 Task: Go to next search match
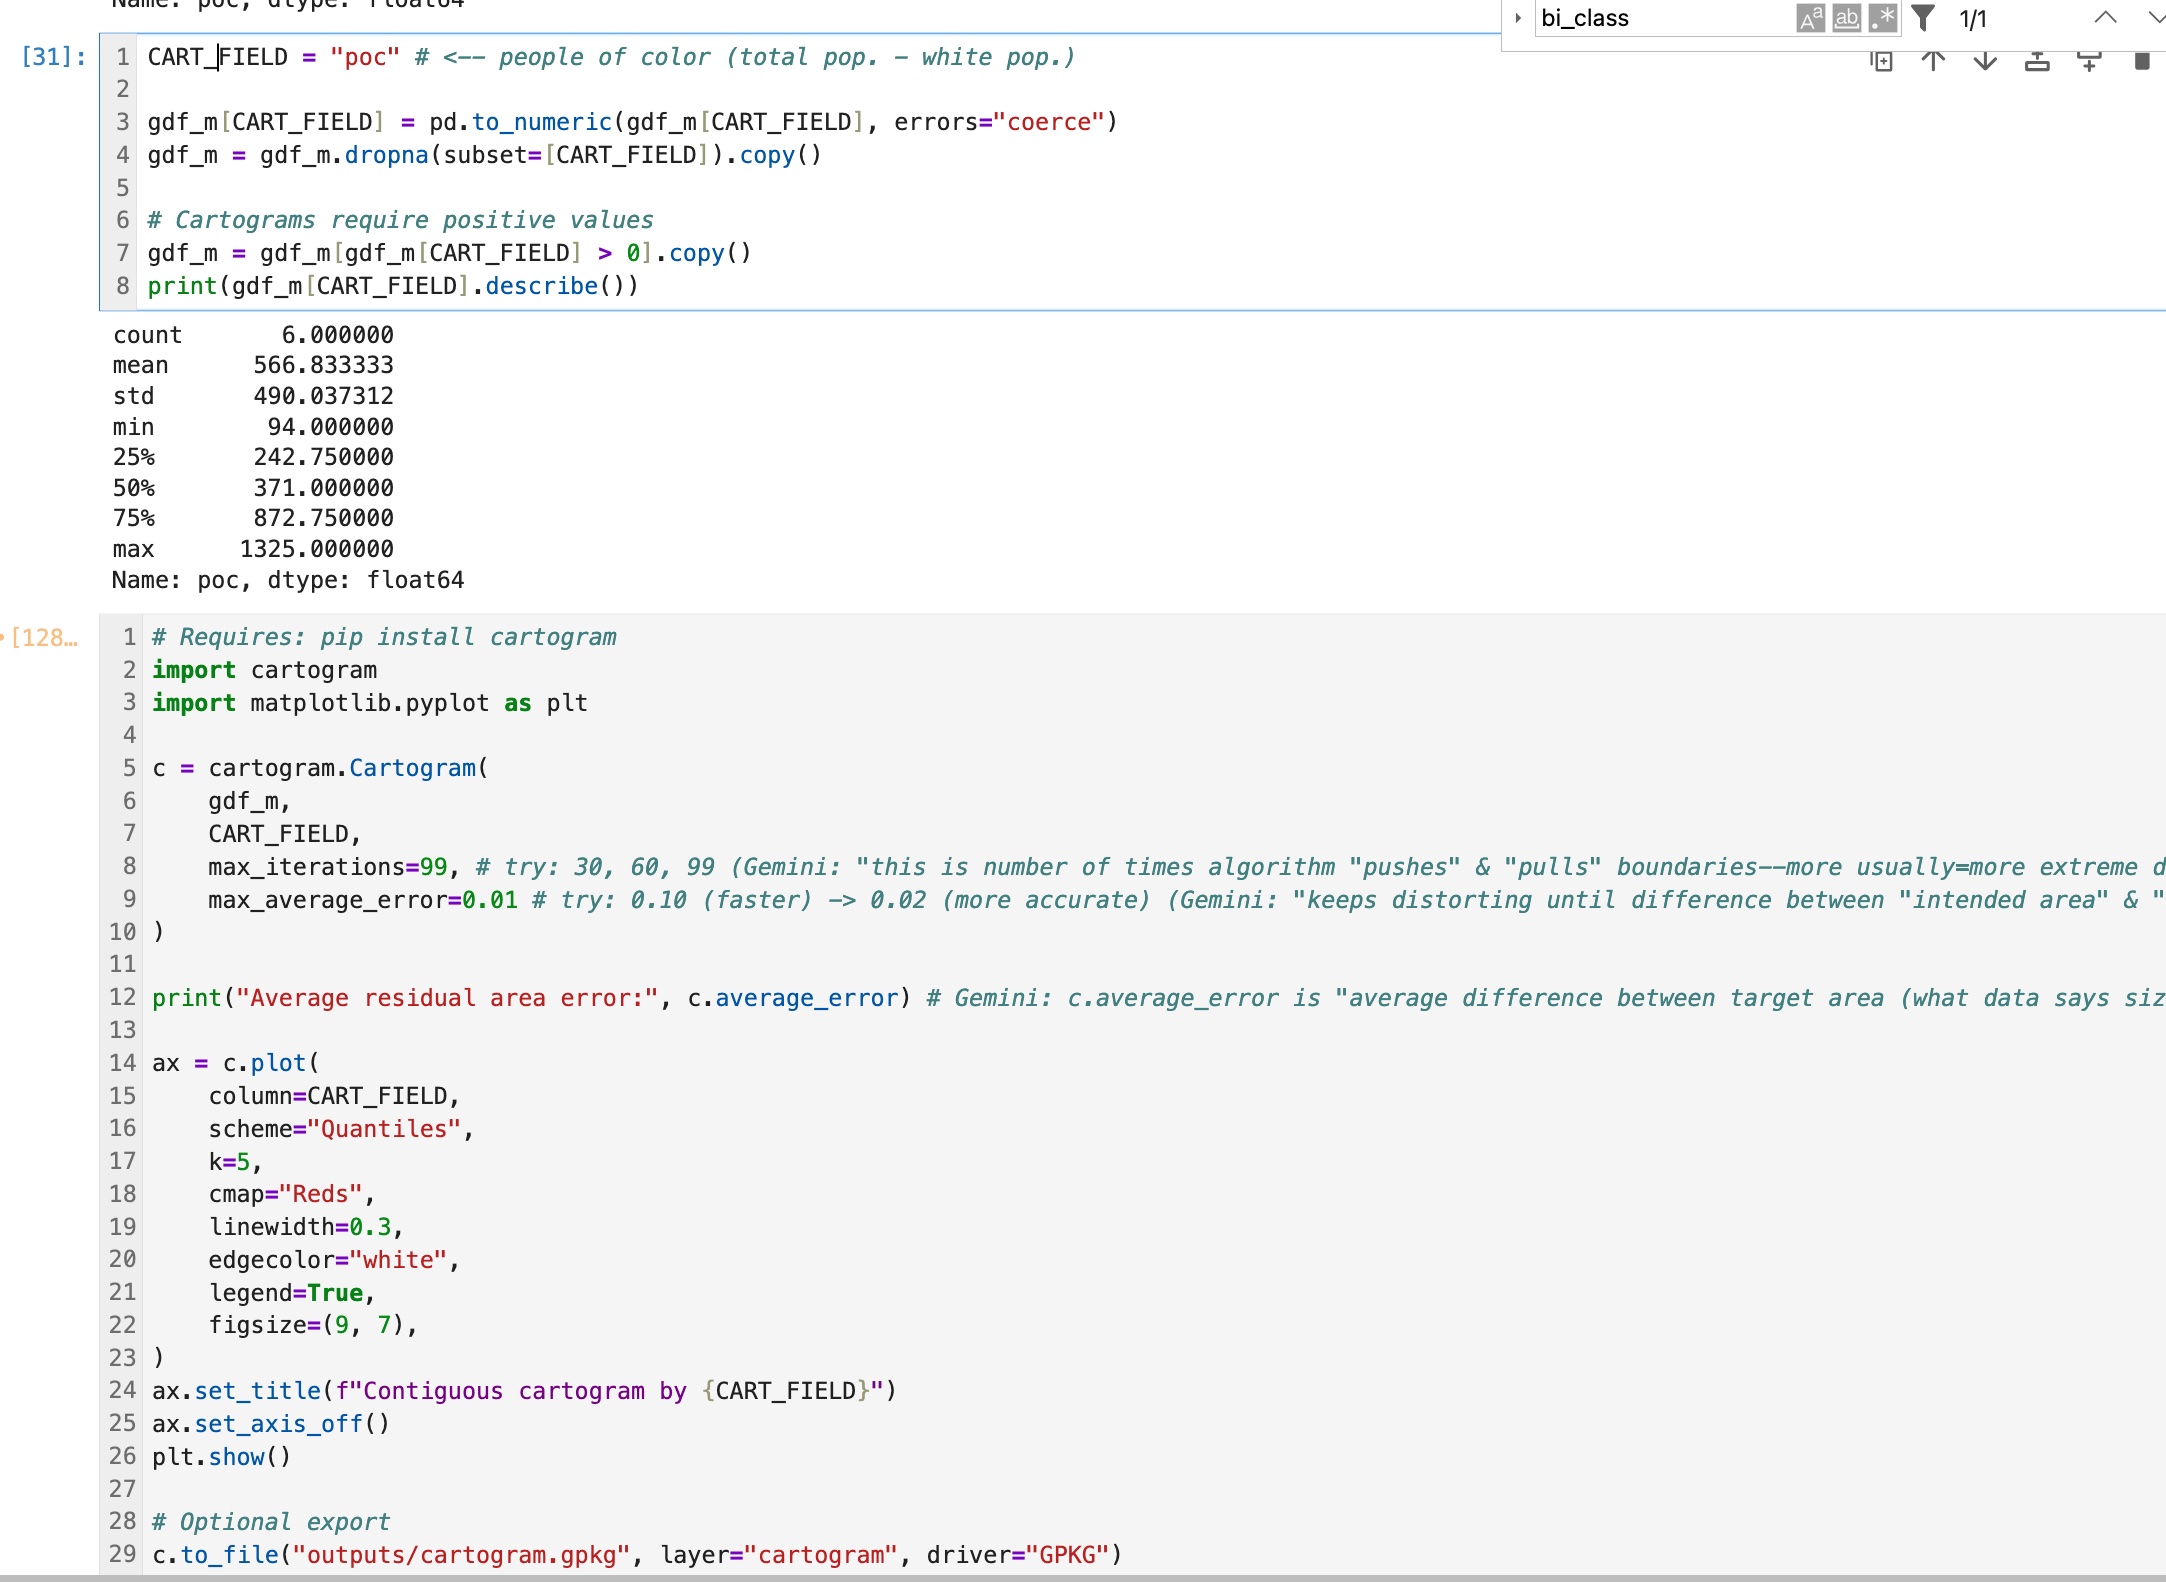tap(2155, 18)
